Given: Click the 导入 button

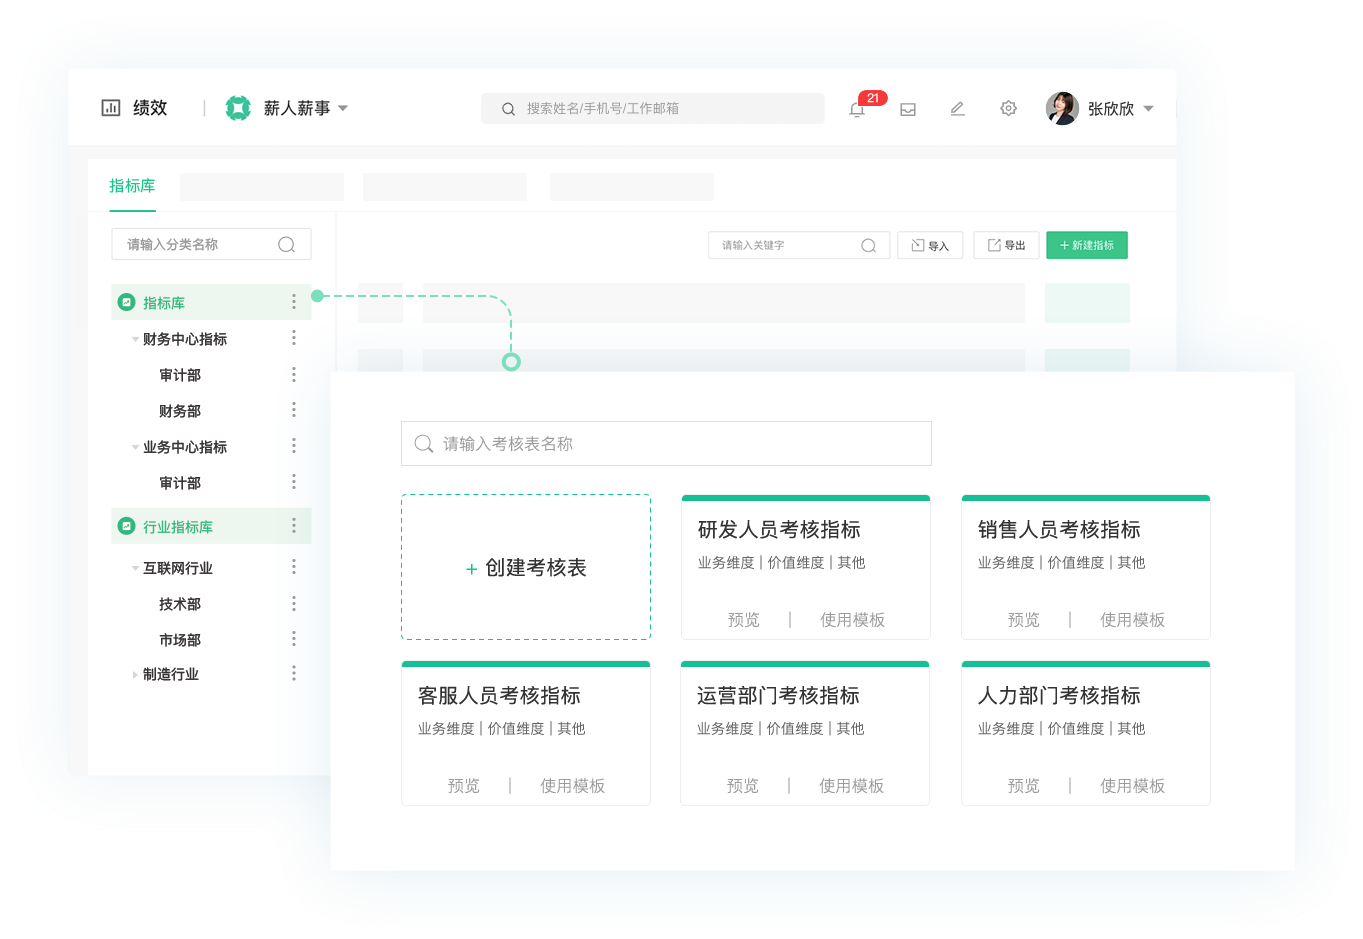Looking at the screenshot, I should (930, 245).
